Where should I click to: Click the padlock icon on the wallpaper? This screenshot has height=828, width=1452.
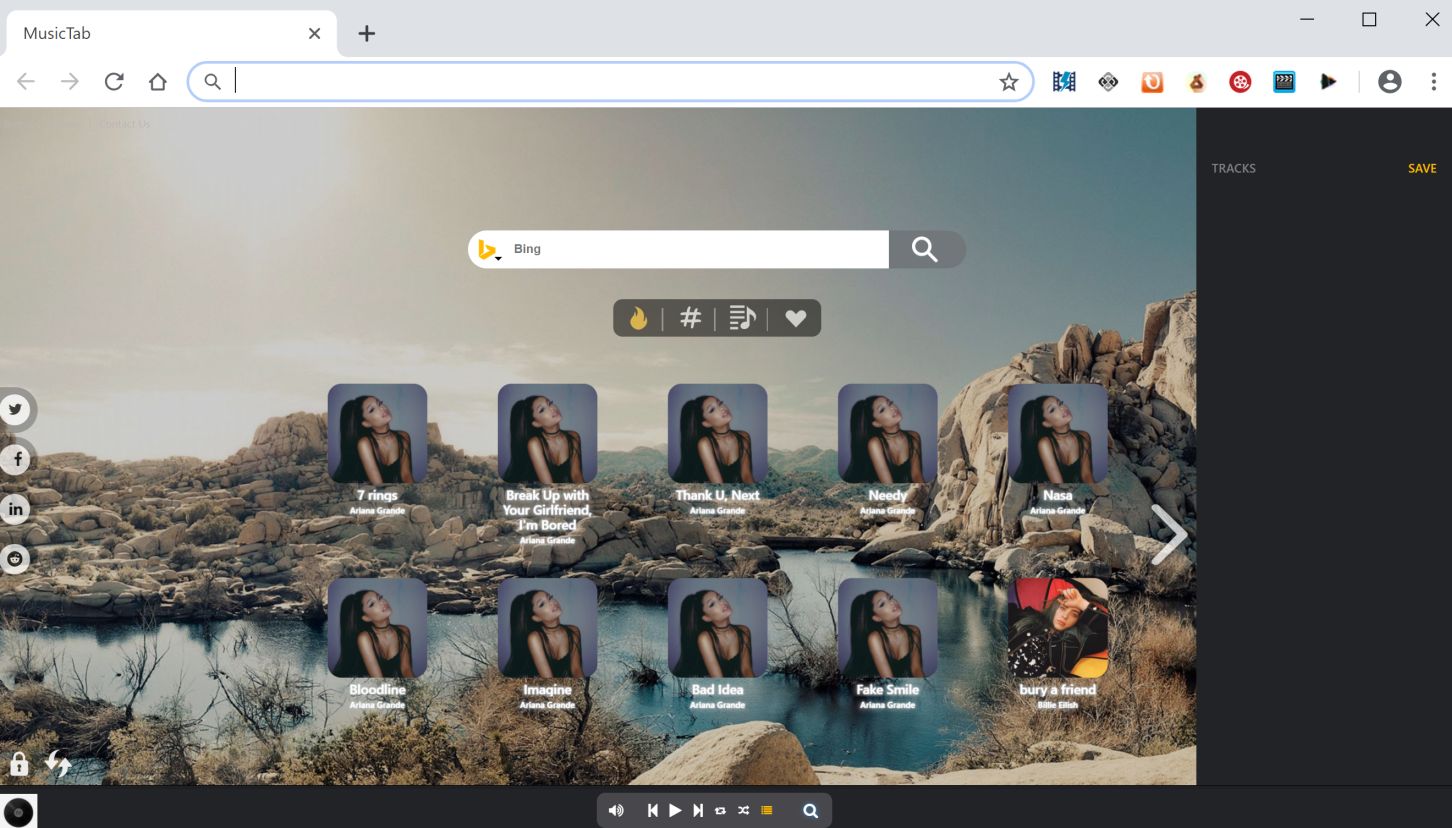pos(19,764)
